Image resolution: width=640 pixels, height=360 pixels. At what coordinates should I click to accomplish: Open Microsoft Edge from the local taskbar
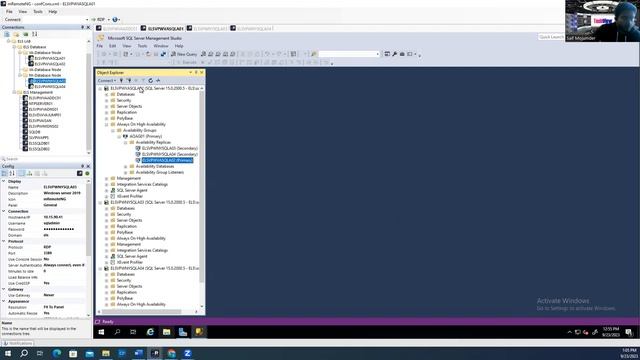click(x=57, y=353)
